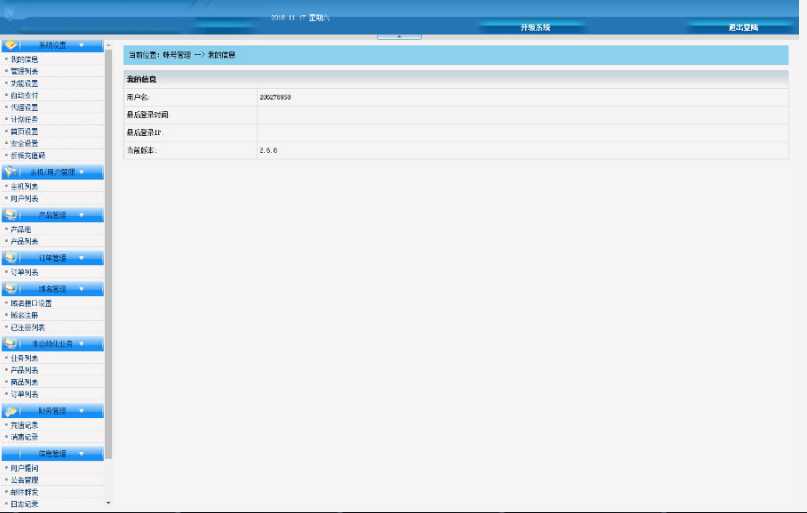Open 充值记录 under 财务管理
Screen dimensions: 807x513
tap(25, 425)
